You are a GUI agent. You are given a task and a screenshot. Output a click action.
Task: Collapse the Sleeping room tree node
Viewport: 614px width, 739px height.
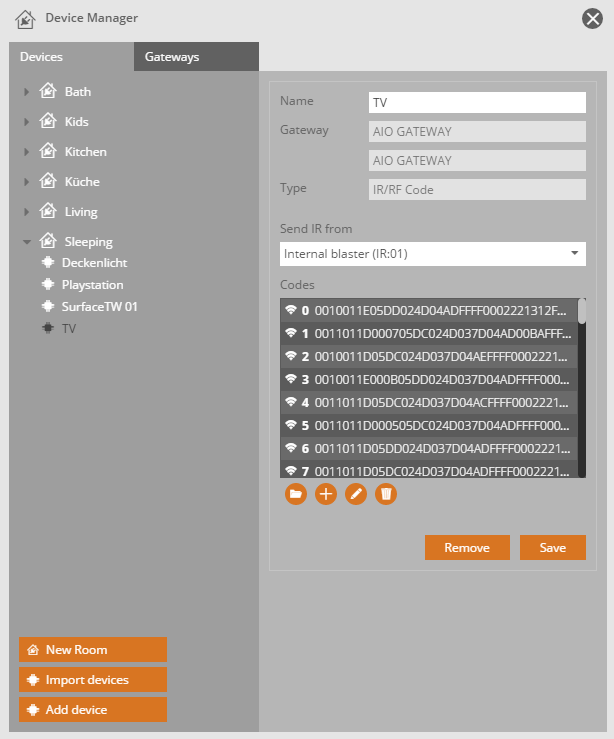coord(26,242)
